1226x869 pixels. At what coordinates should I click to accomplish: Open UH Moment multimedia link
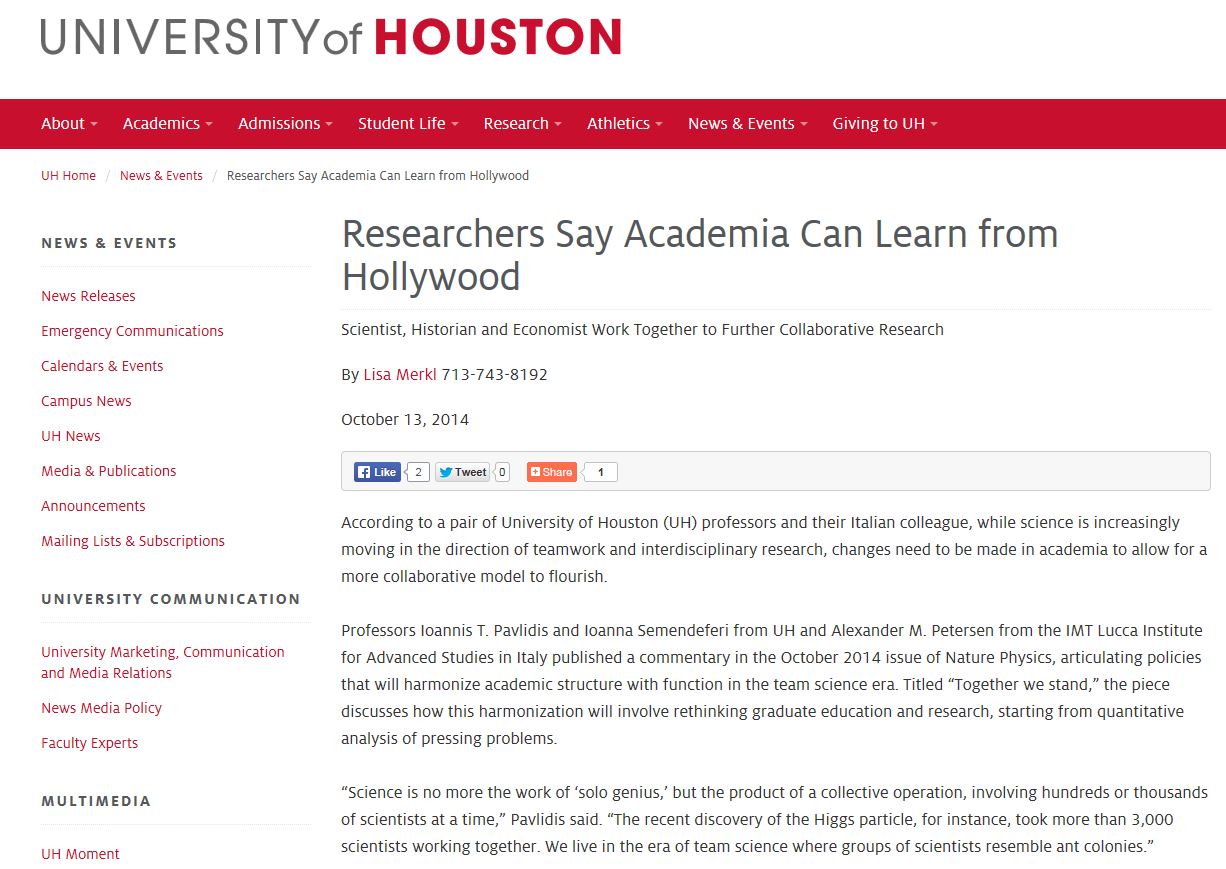pyautogui.click(x=80, y=854)
